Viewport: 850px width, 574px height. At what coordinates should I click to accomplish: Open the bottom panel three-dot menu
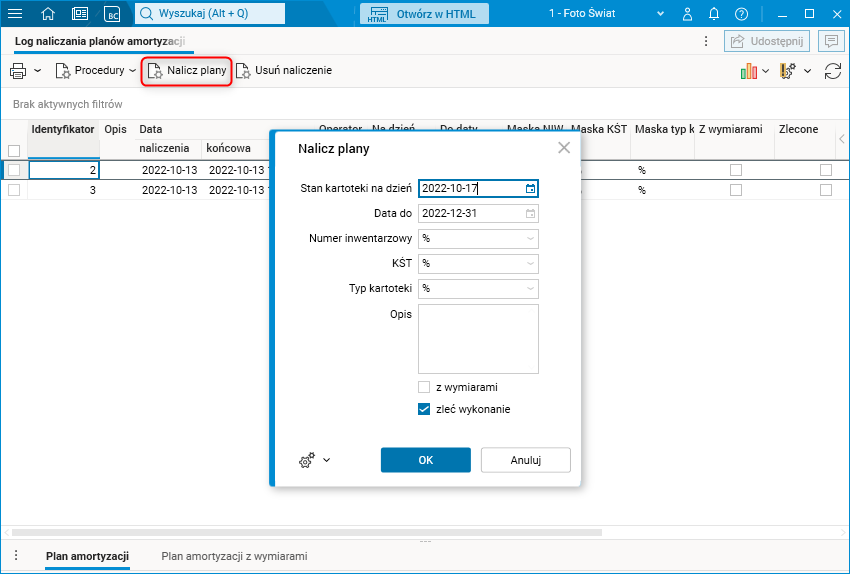[16, 555]
